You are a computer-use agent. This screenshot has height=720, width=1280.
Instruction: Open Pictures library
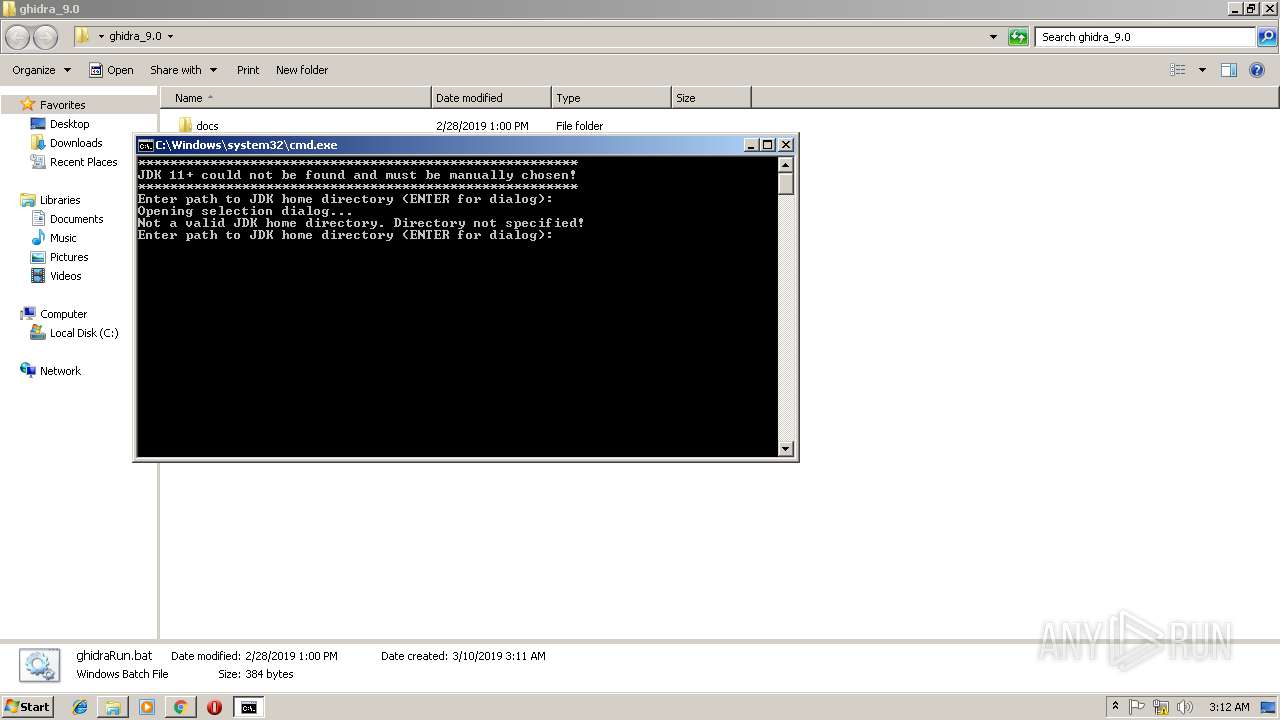(69, 257)
